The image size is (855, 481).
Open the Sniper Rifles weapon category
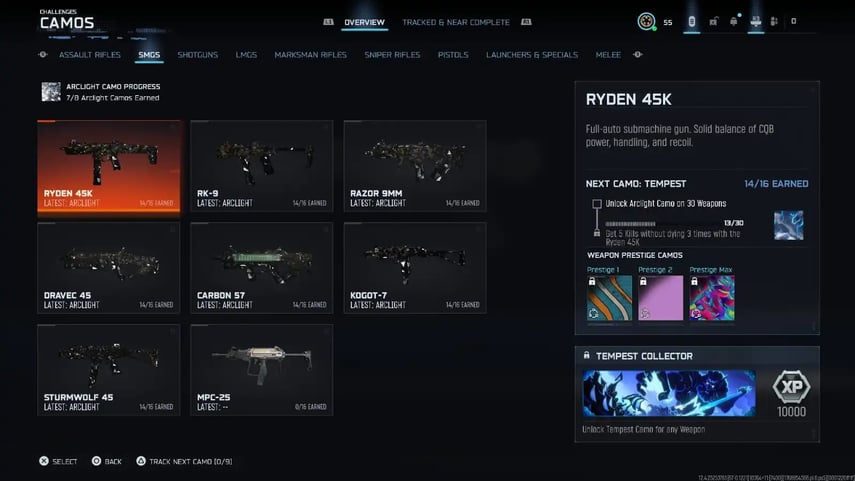[x=392, y=55]
